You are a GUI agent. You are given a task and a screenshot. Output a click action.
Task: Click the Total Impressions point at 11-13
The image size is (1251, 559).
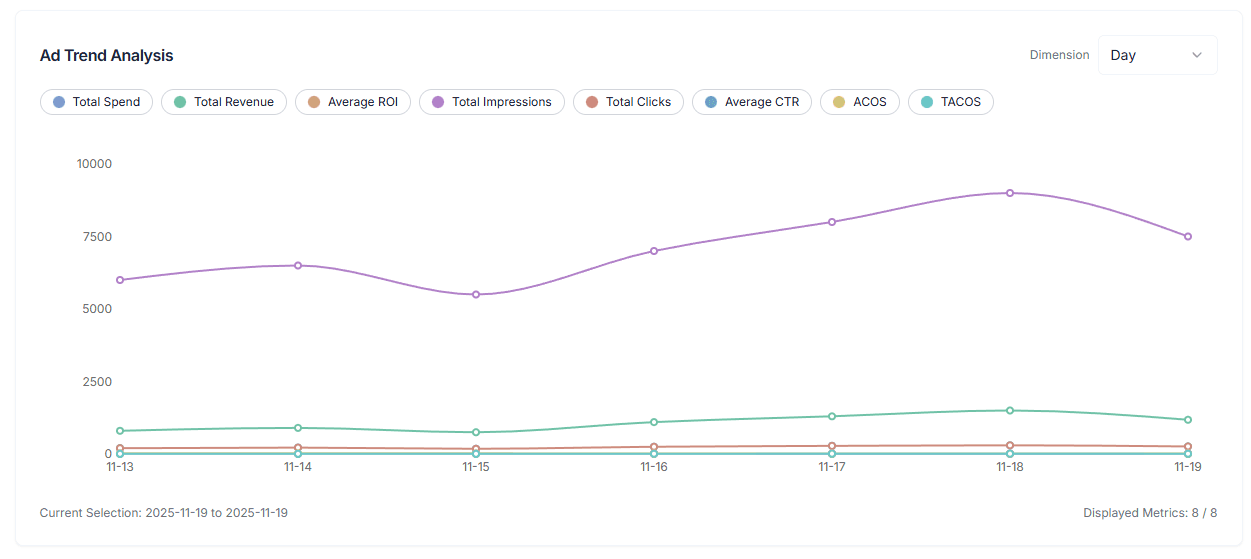[120, 280]
